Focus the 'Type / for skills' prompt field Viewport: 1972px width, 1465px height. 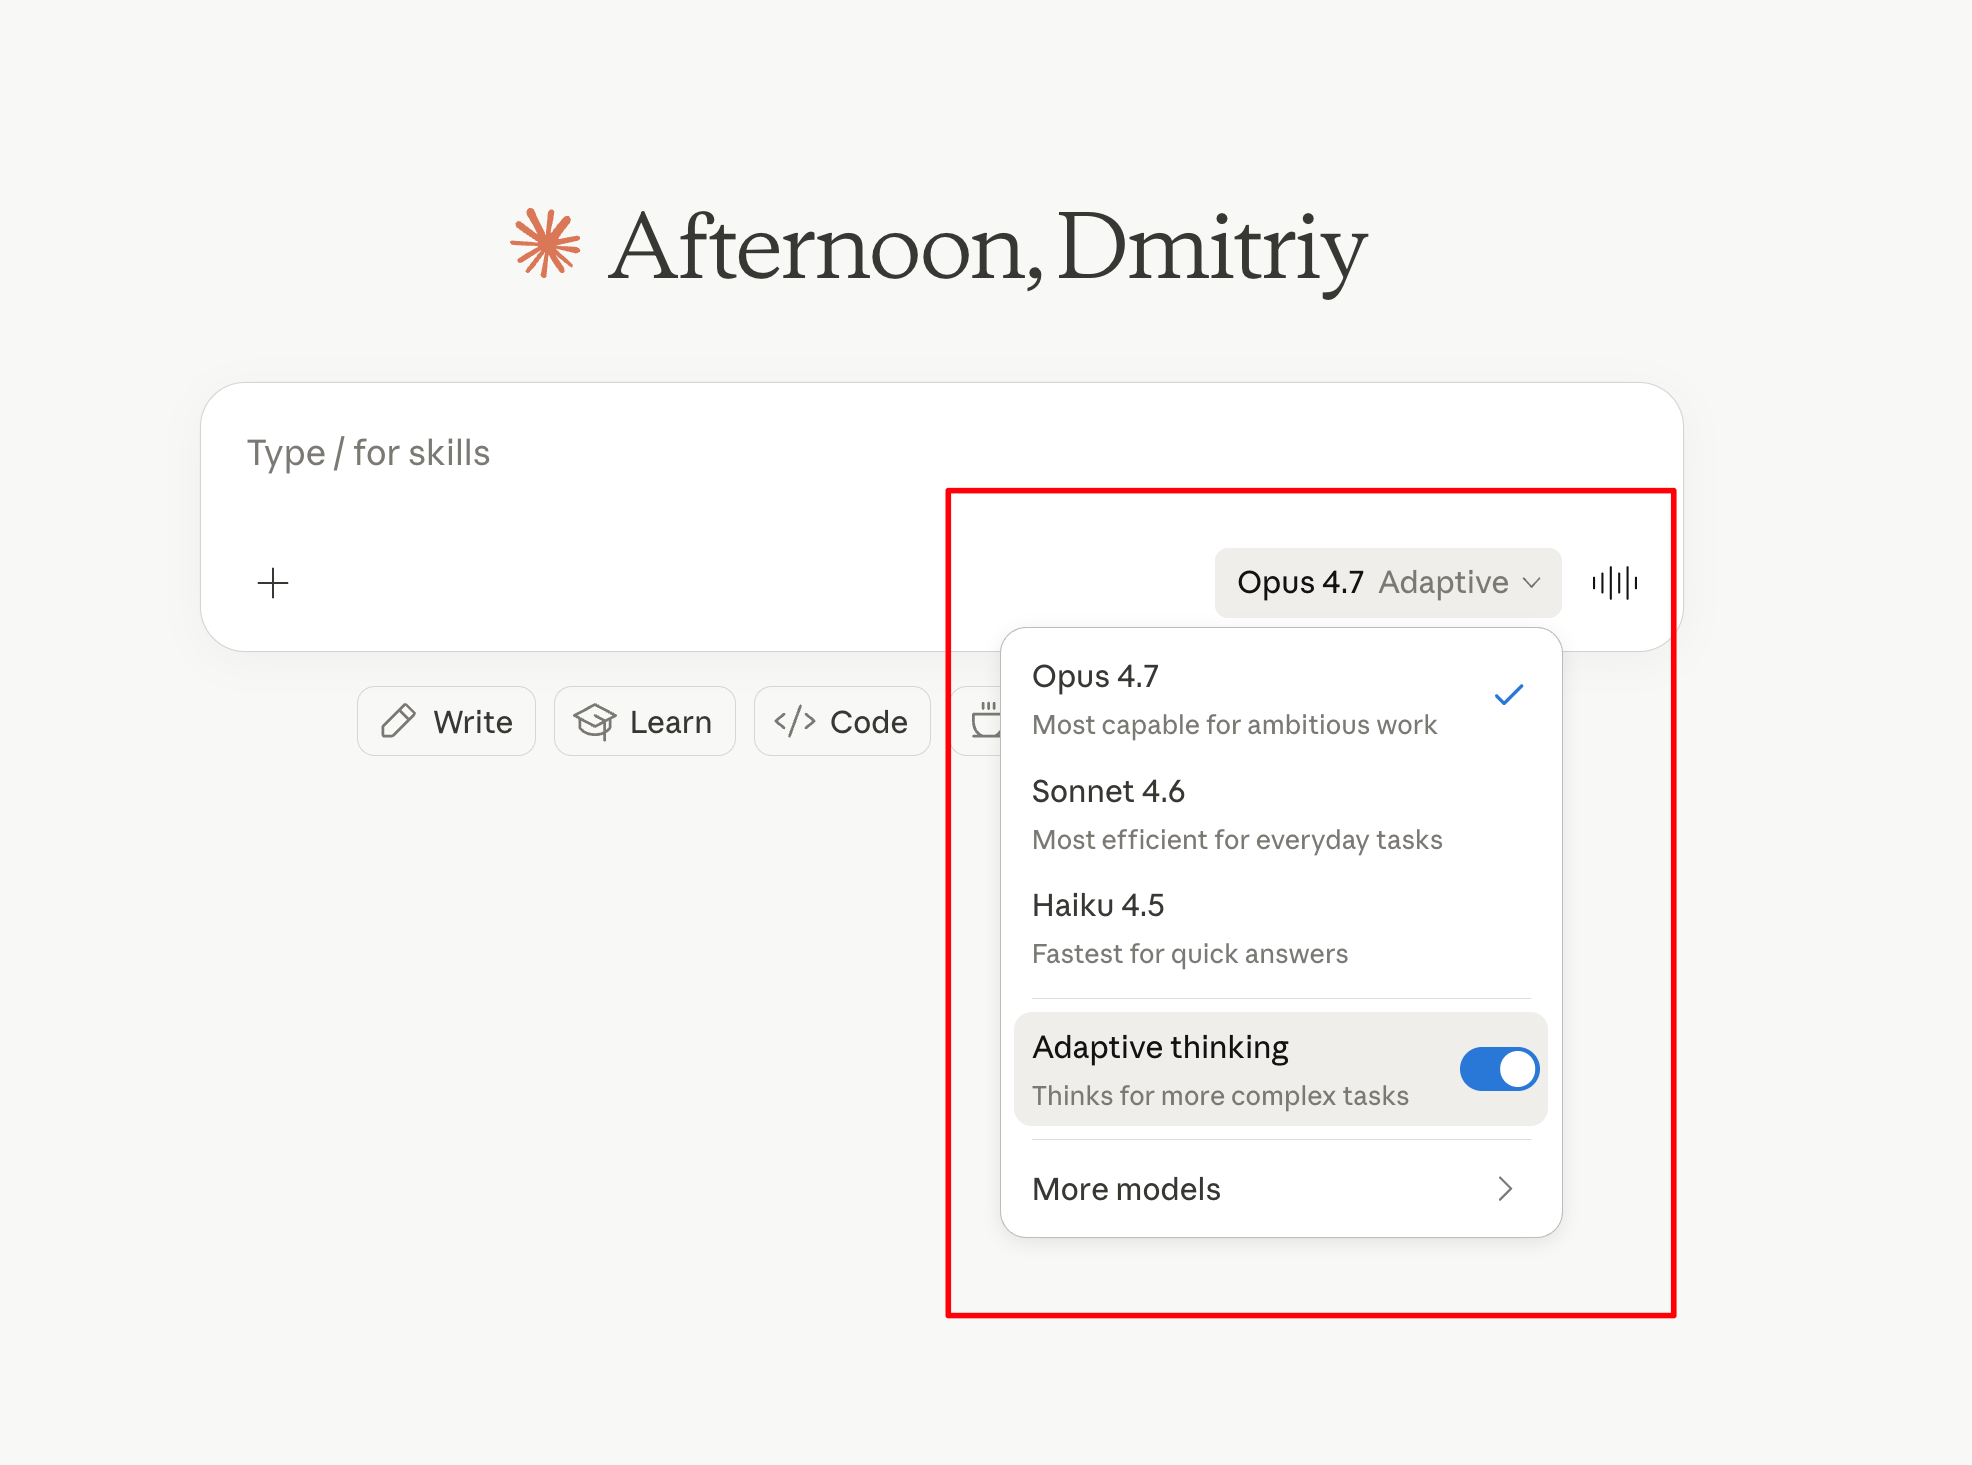[940, 454]
